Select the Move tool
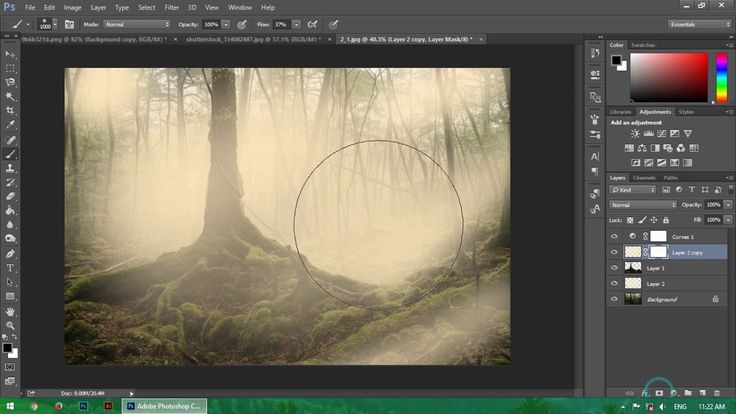Image resolution: width=736 pixels, height=414 pixels. point(10,54)
